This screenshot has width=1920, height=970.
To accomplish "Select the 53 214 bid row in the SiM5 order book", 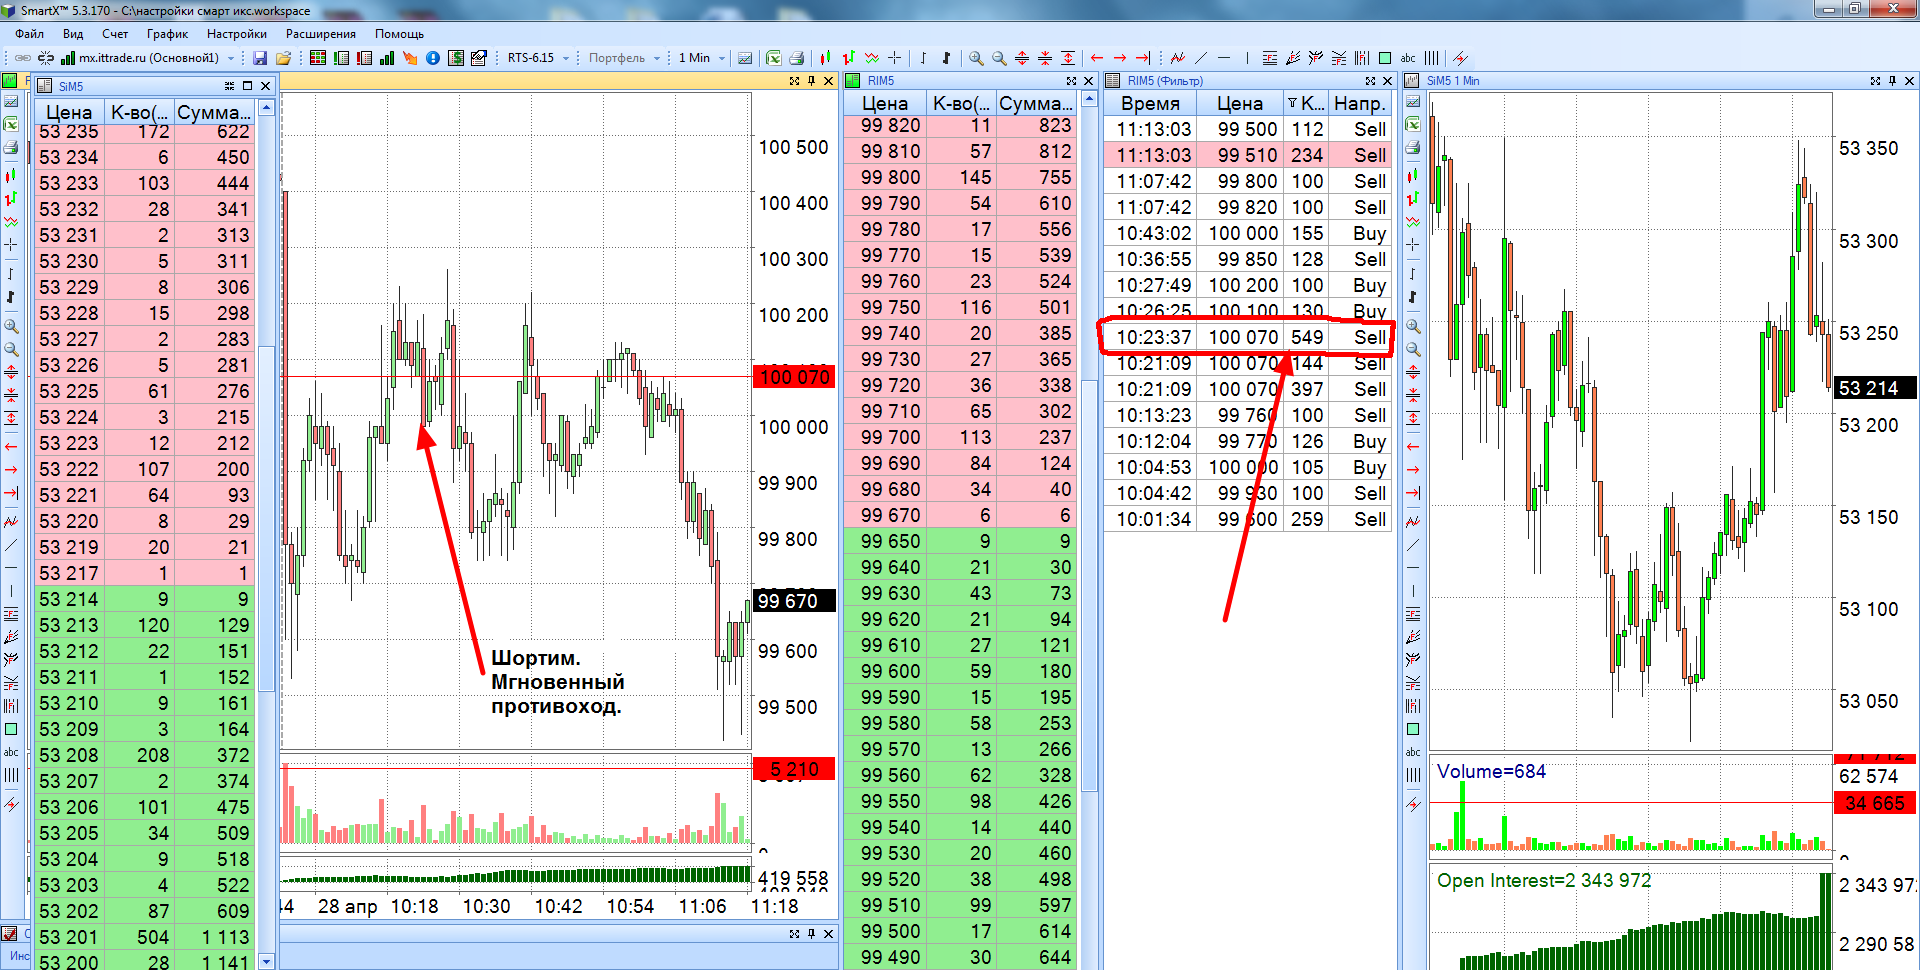I will coord(145,599).
